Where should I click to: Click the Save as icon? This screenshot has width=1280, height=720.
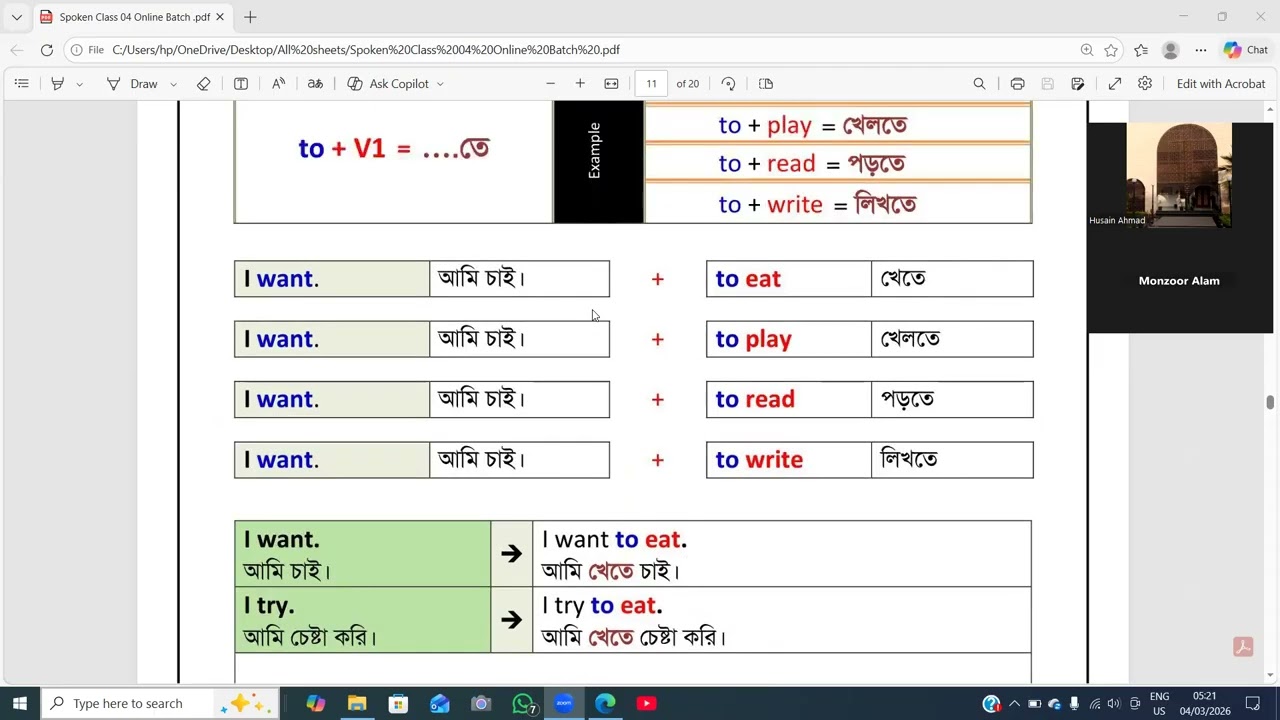coord(1078,84)
